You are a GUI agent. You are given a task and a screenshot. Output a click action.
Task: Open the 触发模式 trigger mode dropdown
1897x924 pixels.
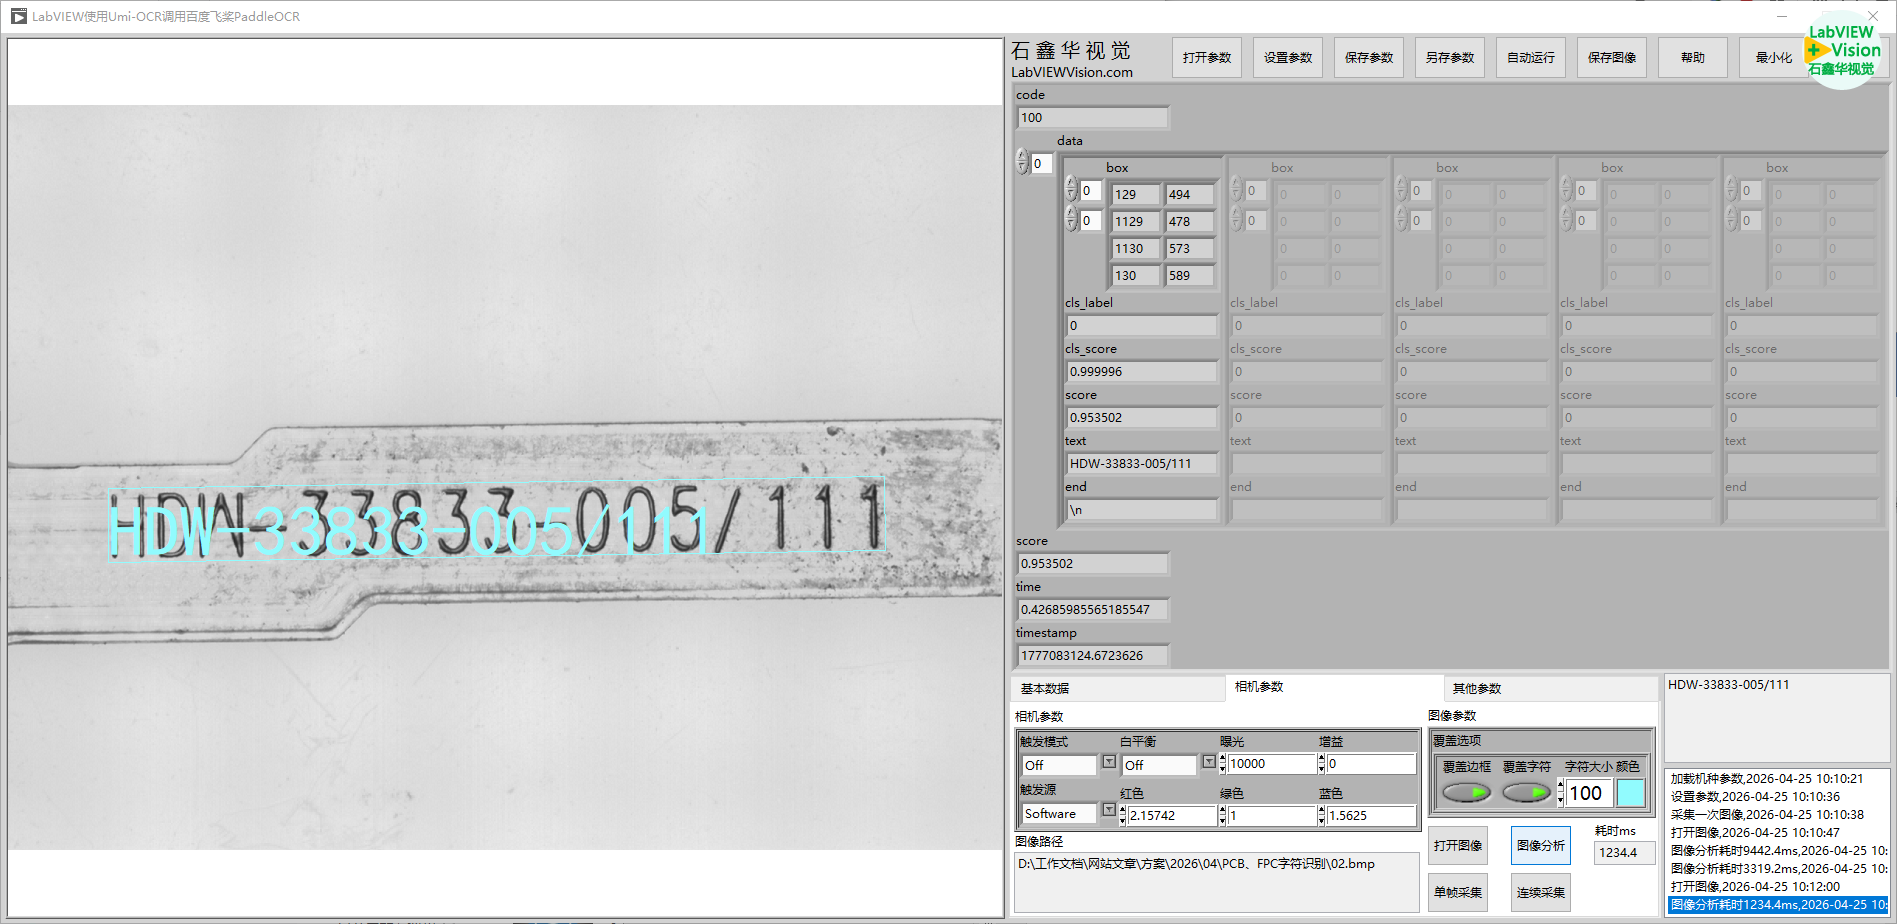pyautogui.click(x=1108, y=763)
